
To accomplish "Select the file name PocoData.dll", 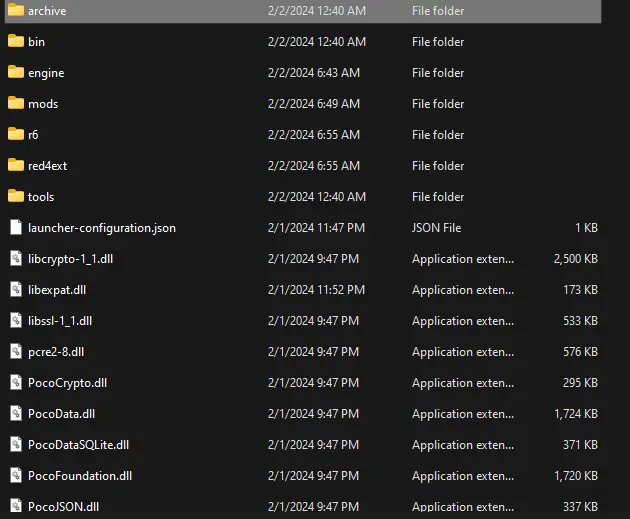I will [x=61, y=414].
